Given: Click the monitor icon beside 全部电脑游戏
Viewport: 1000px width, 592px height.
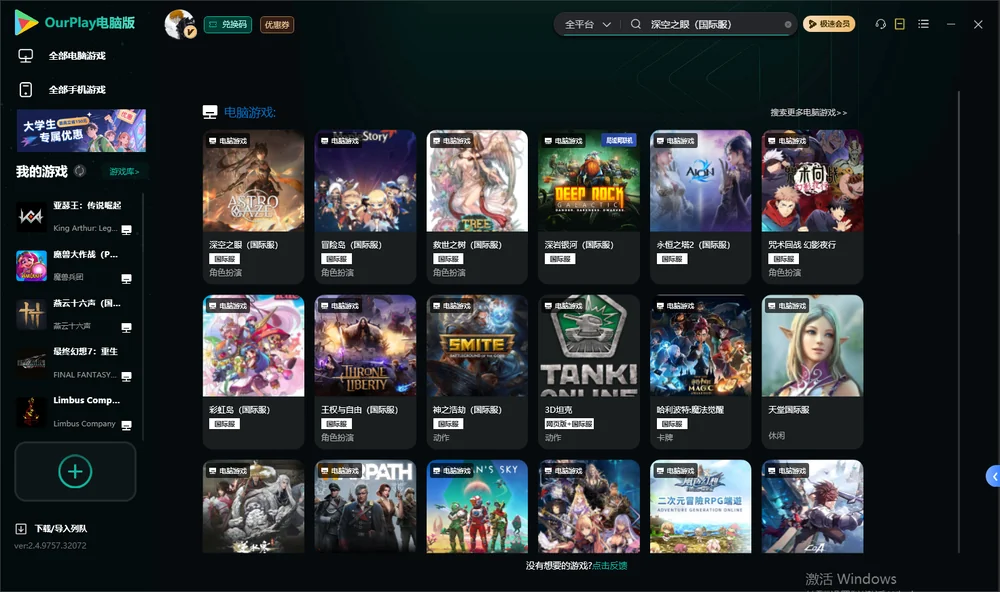Looking at the screenshot, I should point(26,56).
